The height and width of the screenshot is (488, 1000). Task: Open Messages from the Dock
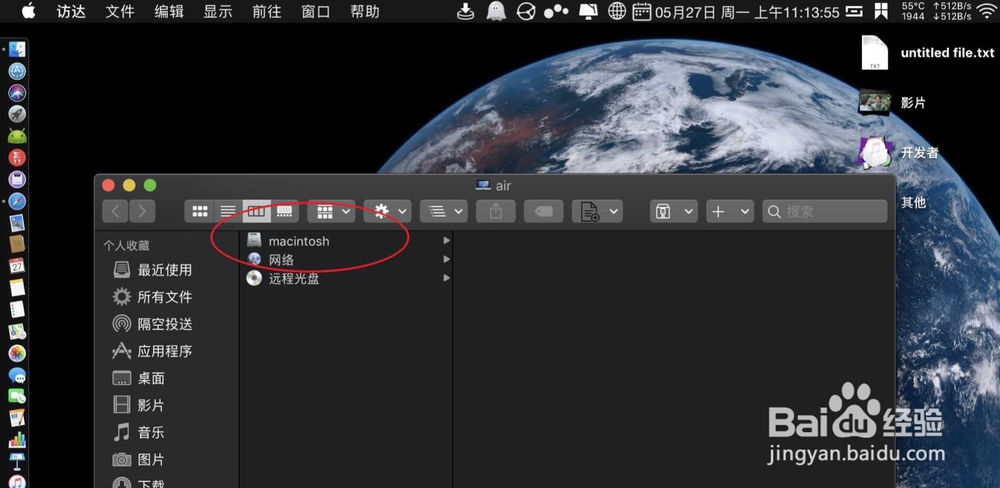coord(17,375)
